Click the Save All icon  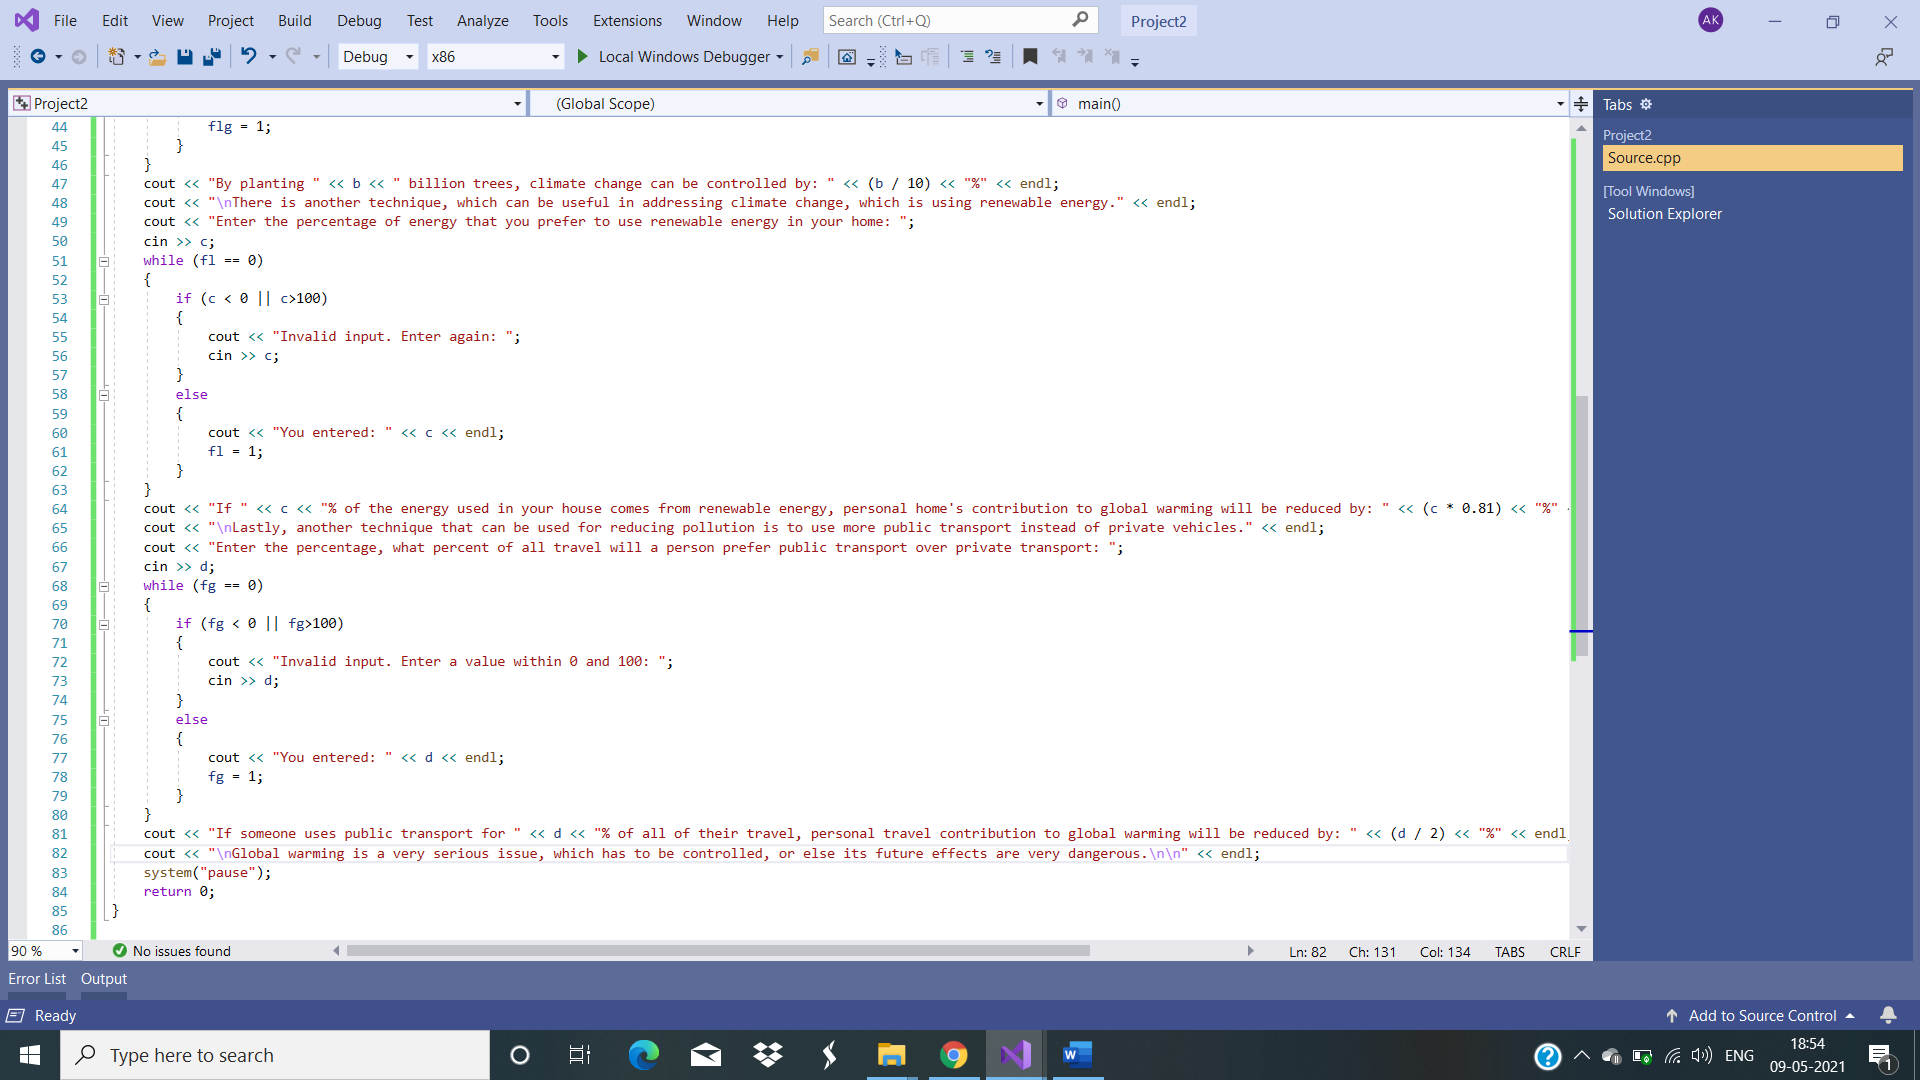point(211,57)
